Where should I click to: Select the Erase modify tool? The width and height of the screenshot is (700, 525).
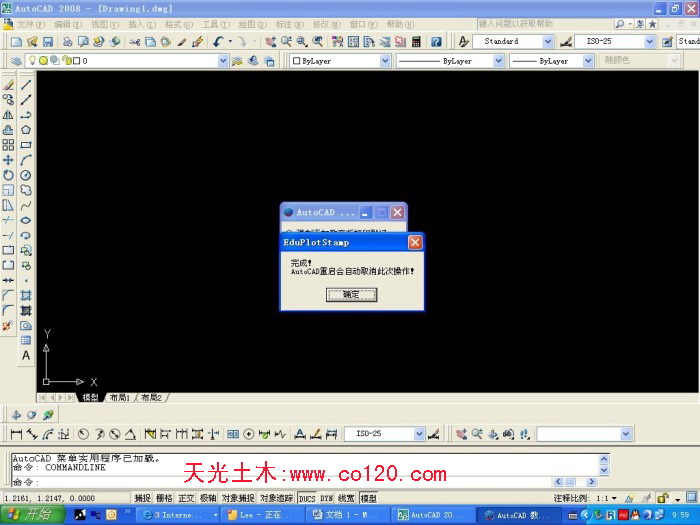[x=8, y=85]
